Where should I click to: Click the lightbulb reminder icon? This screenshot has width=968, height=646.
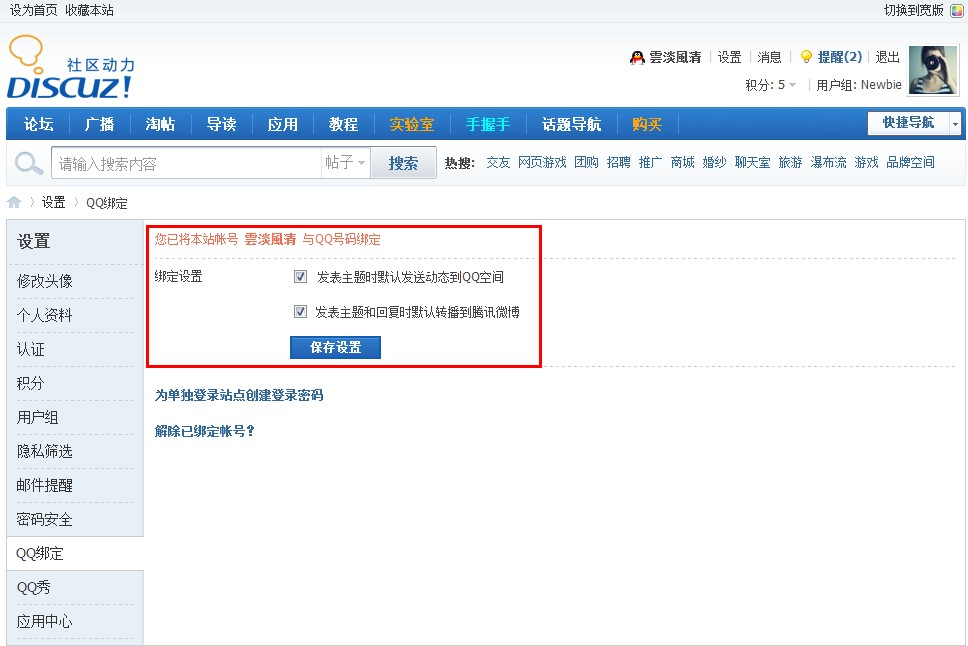[x=806, y=57]
